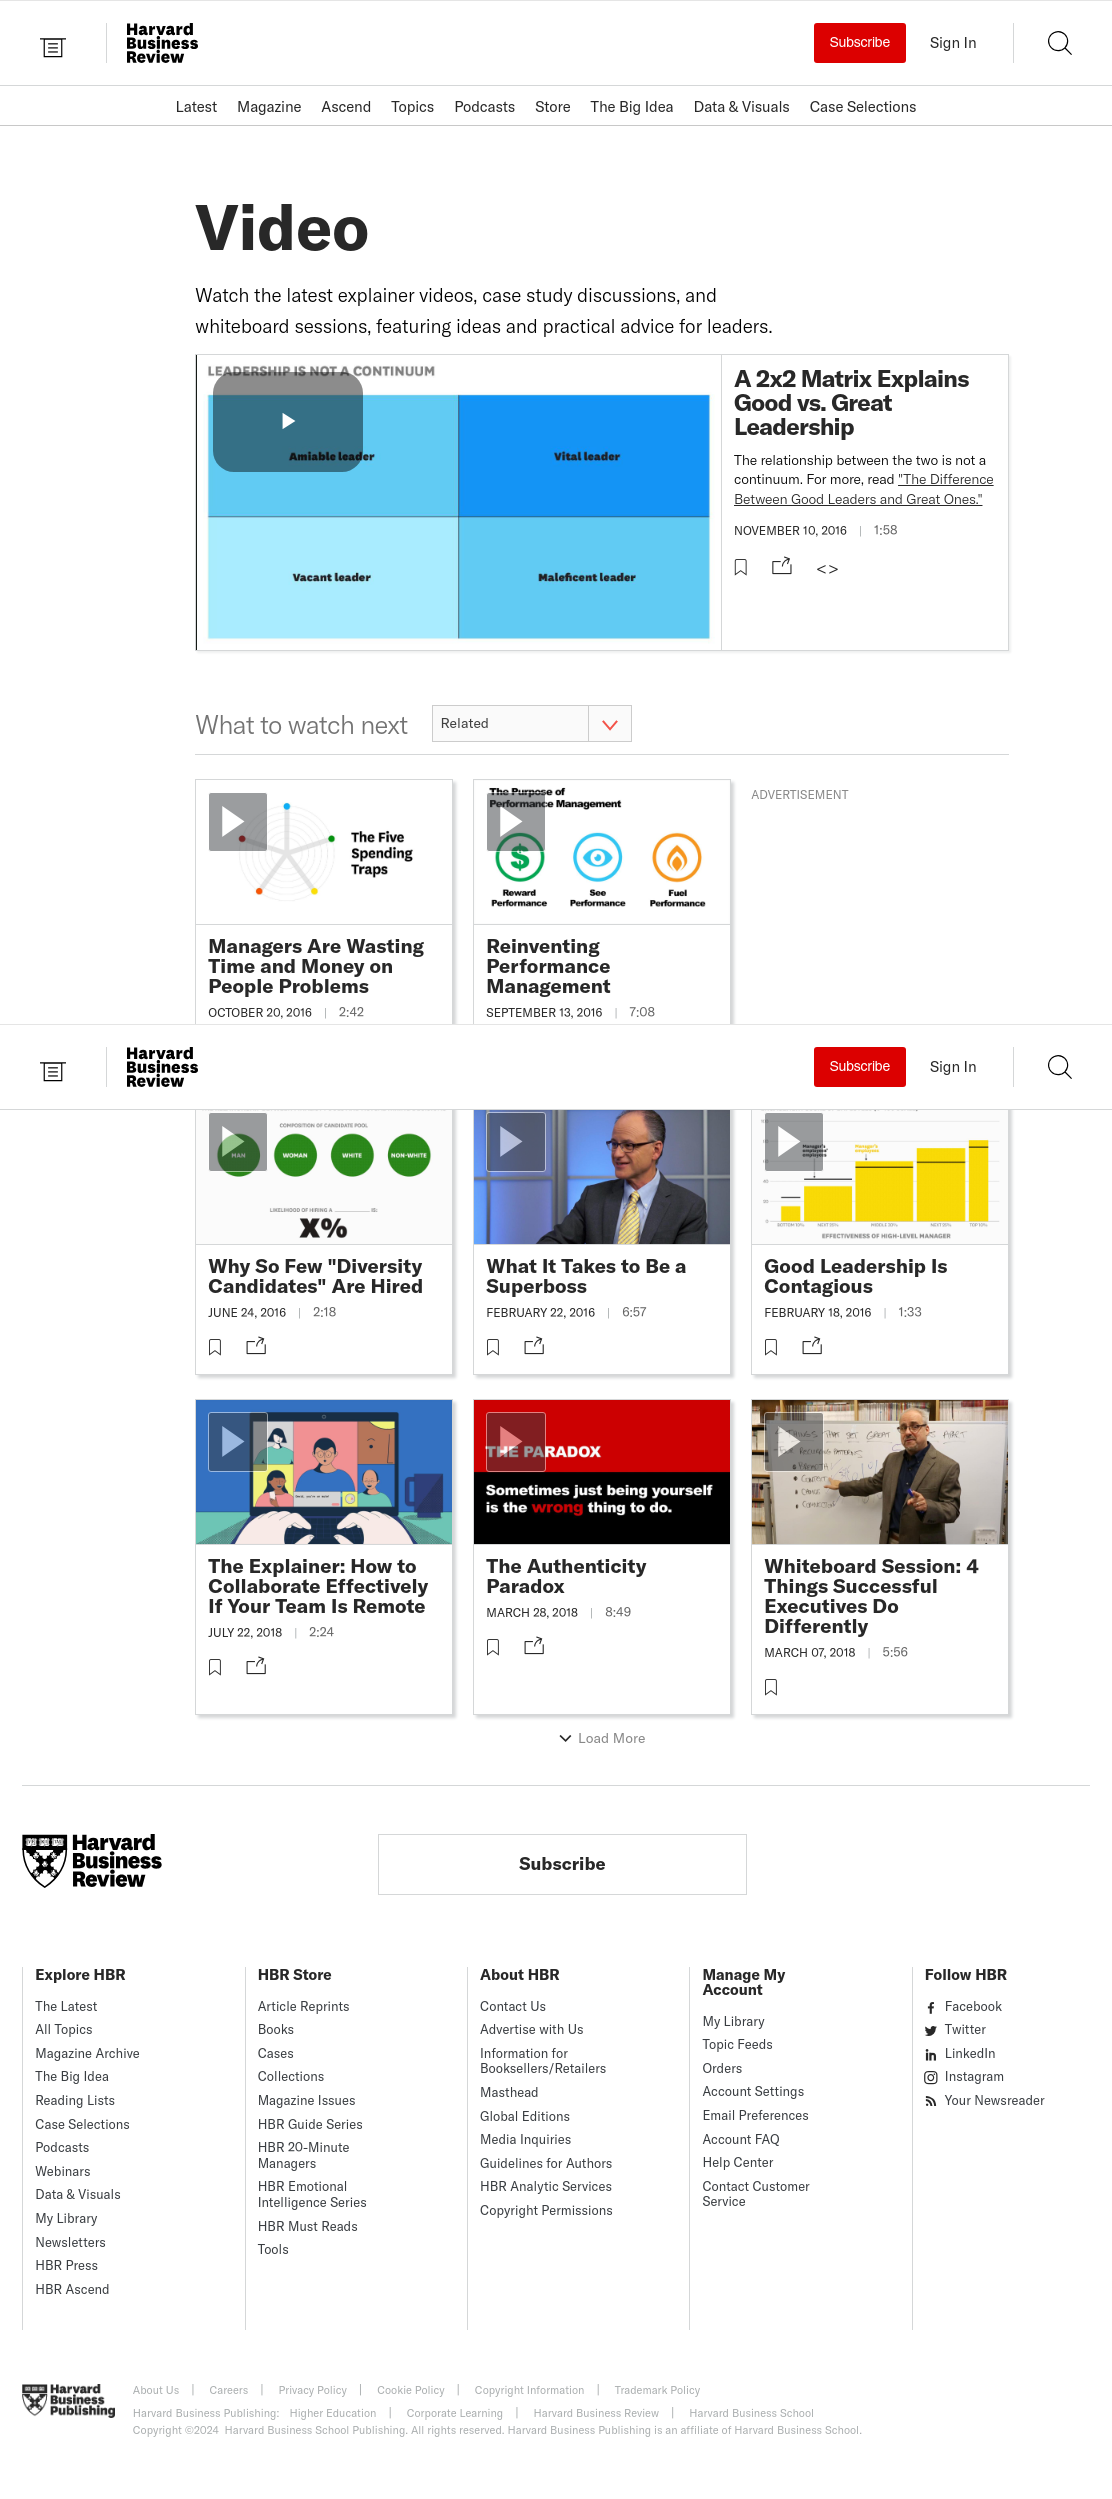The height and width of the screenshot is (2499, 1112).
Task: Open Contact Us under About HBR
Action: pyautogui.click(x=513, y=2007)
